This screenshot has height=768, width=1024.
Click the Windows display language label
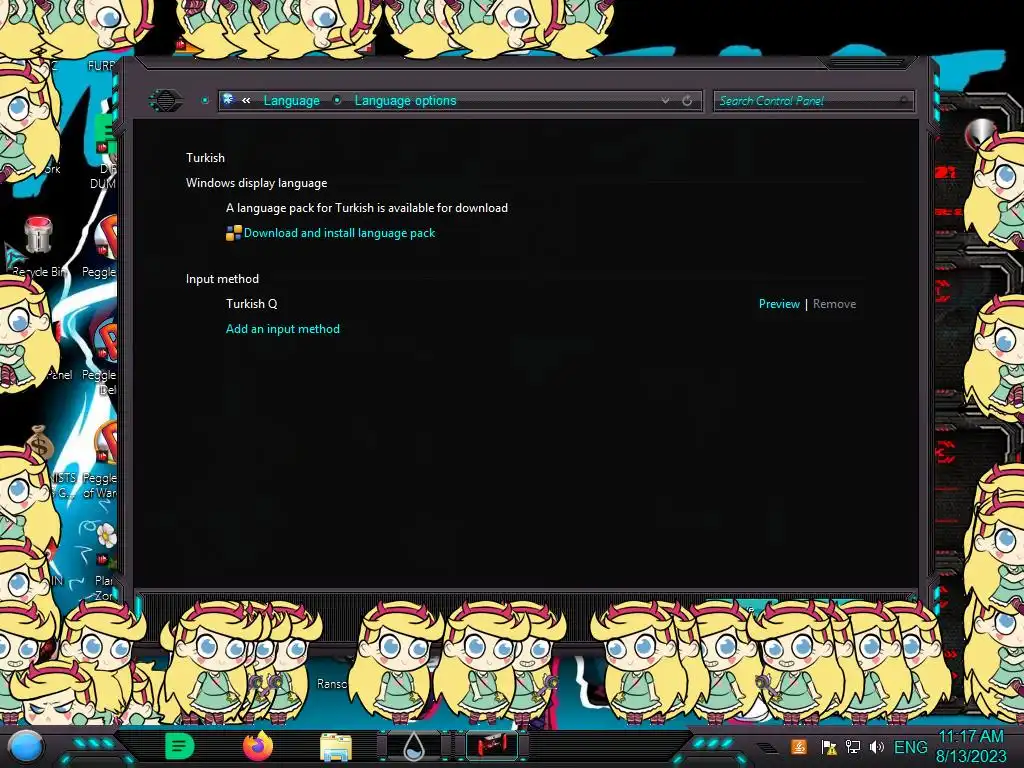[x=256, y=183]
